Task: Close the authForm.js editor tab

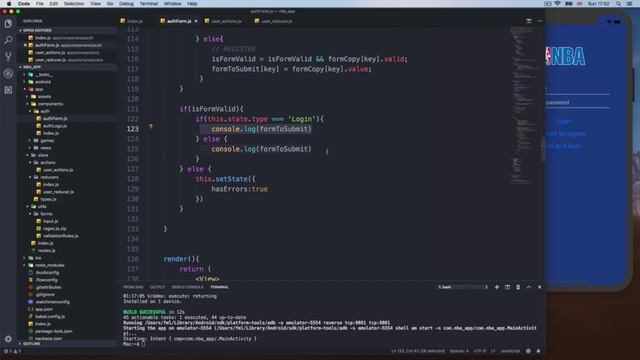Action: [196, 21]
